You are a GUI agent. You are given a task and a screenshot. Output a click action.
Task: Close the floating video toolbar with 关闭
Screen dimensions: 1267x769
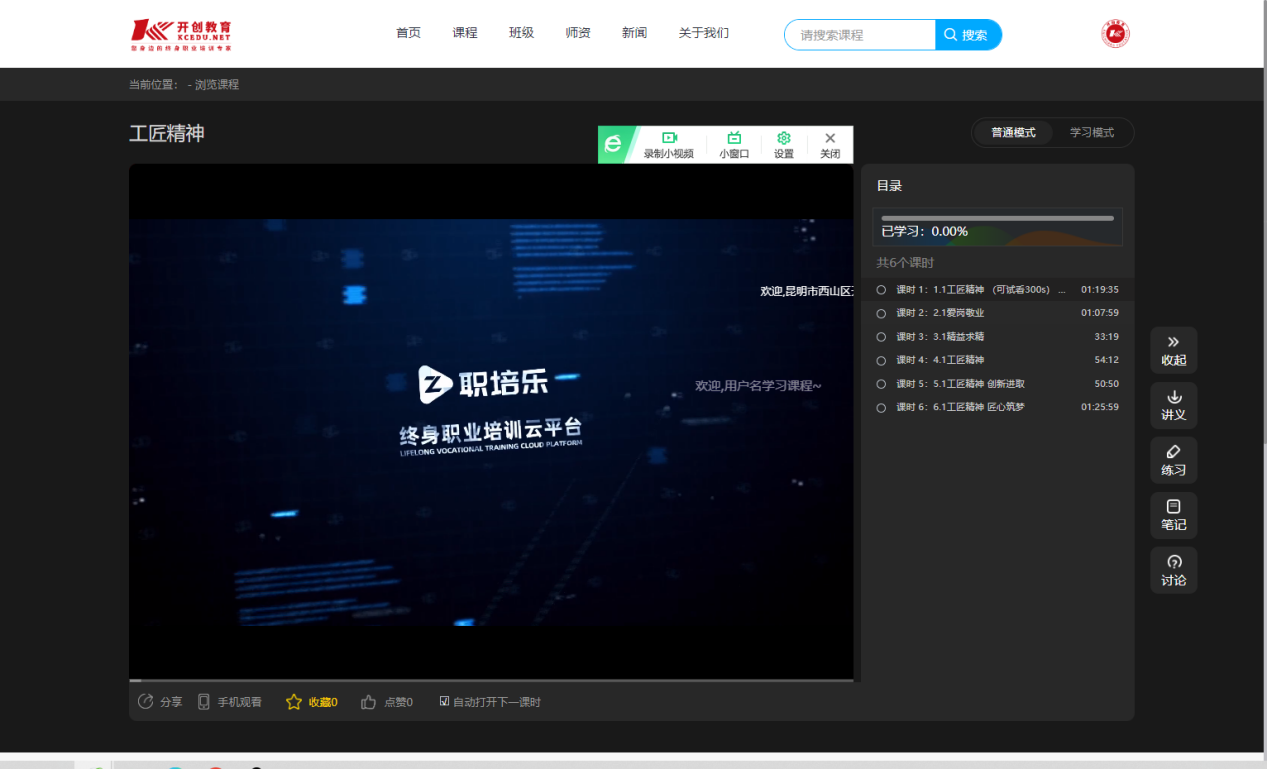(x=830, y=145)
